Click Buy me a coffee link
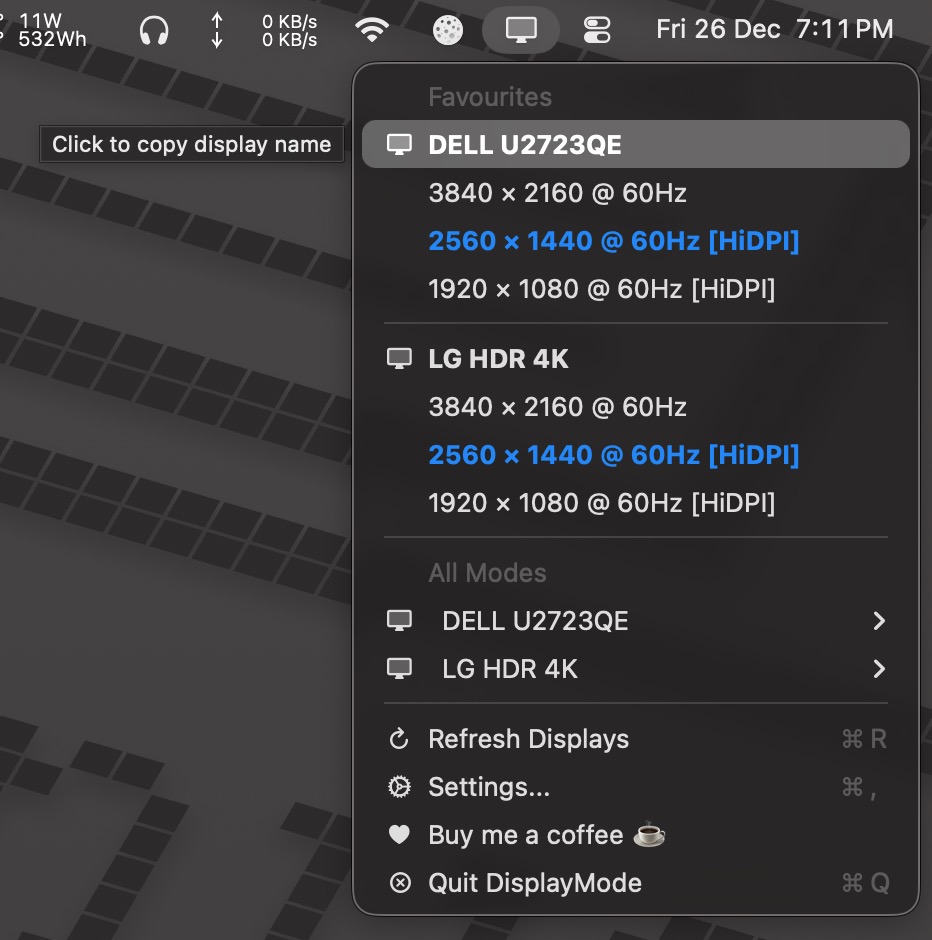 (x=636, y=835)
